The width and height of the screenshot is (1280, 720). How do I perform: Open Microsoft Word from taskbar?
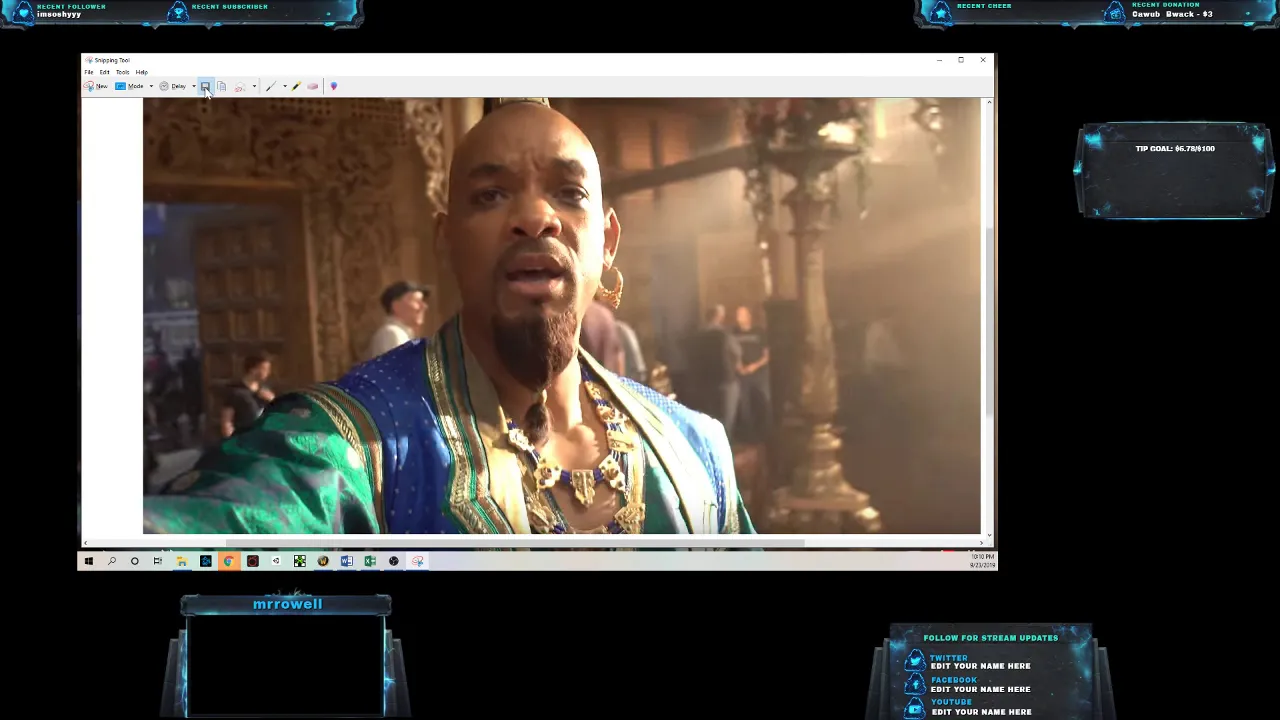click(346, 561)
